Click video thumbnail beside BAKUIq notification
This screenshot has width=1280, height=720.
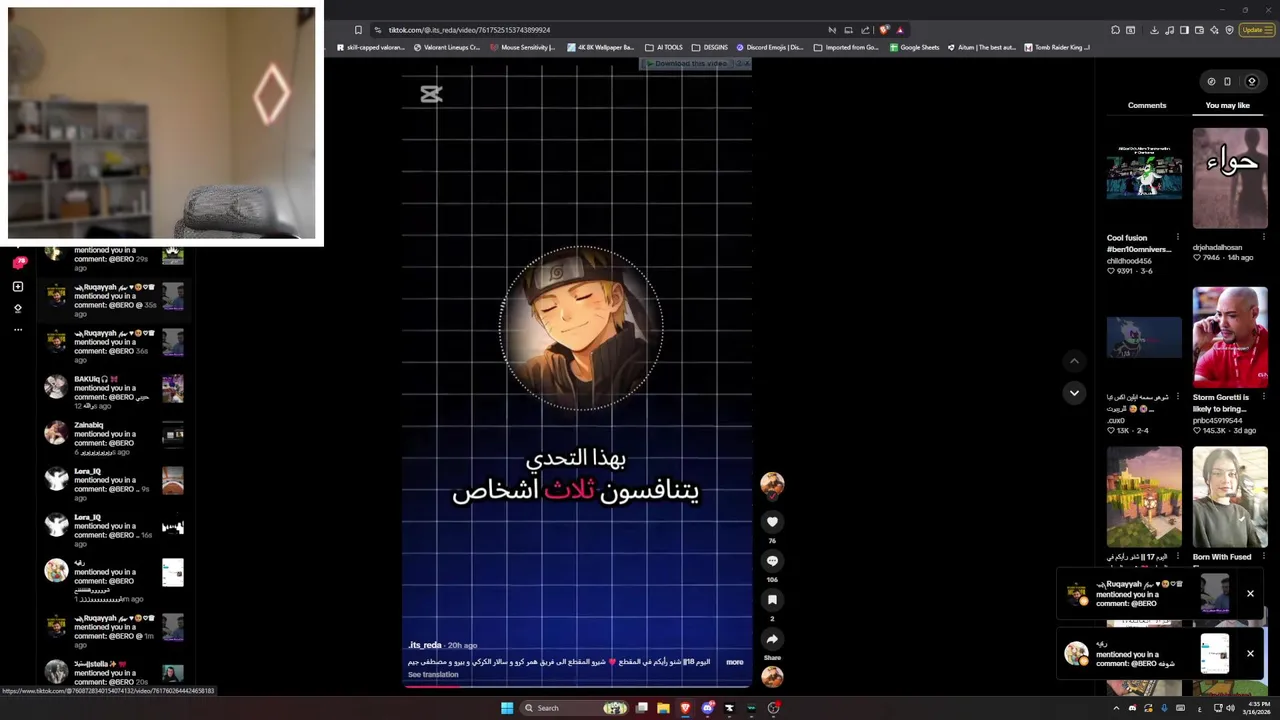173,388
